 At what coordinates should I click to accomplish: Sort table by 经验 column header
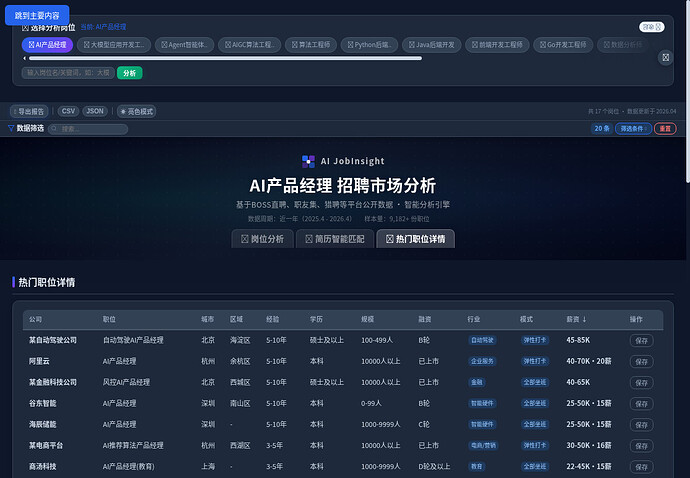click(x=273, y=319)
